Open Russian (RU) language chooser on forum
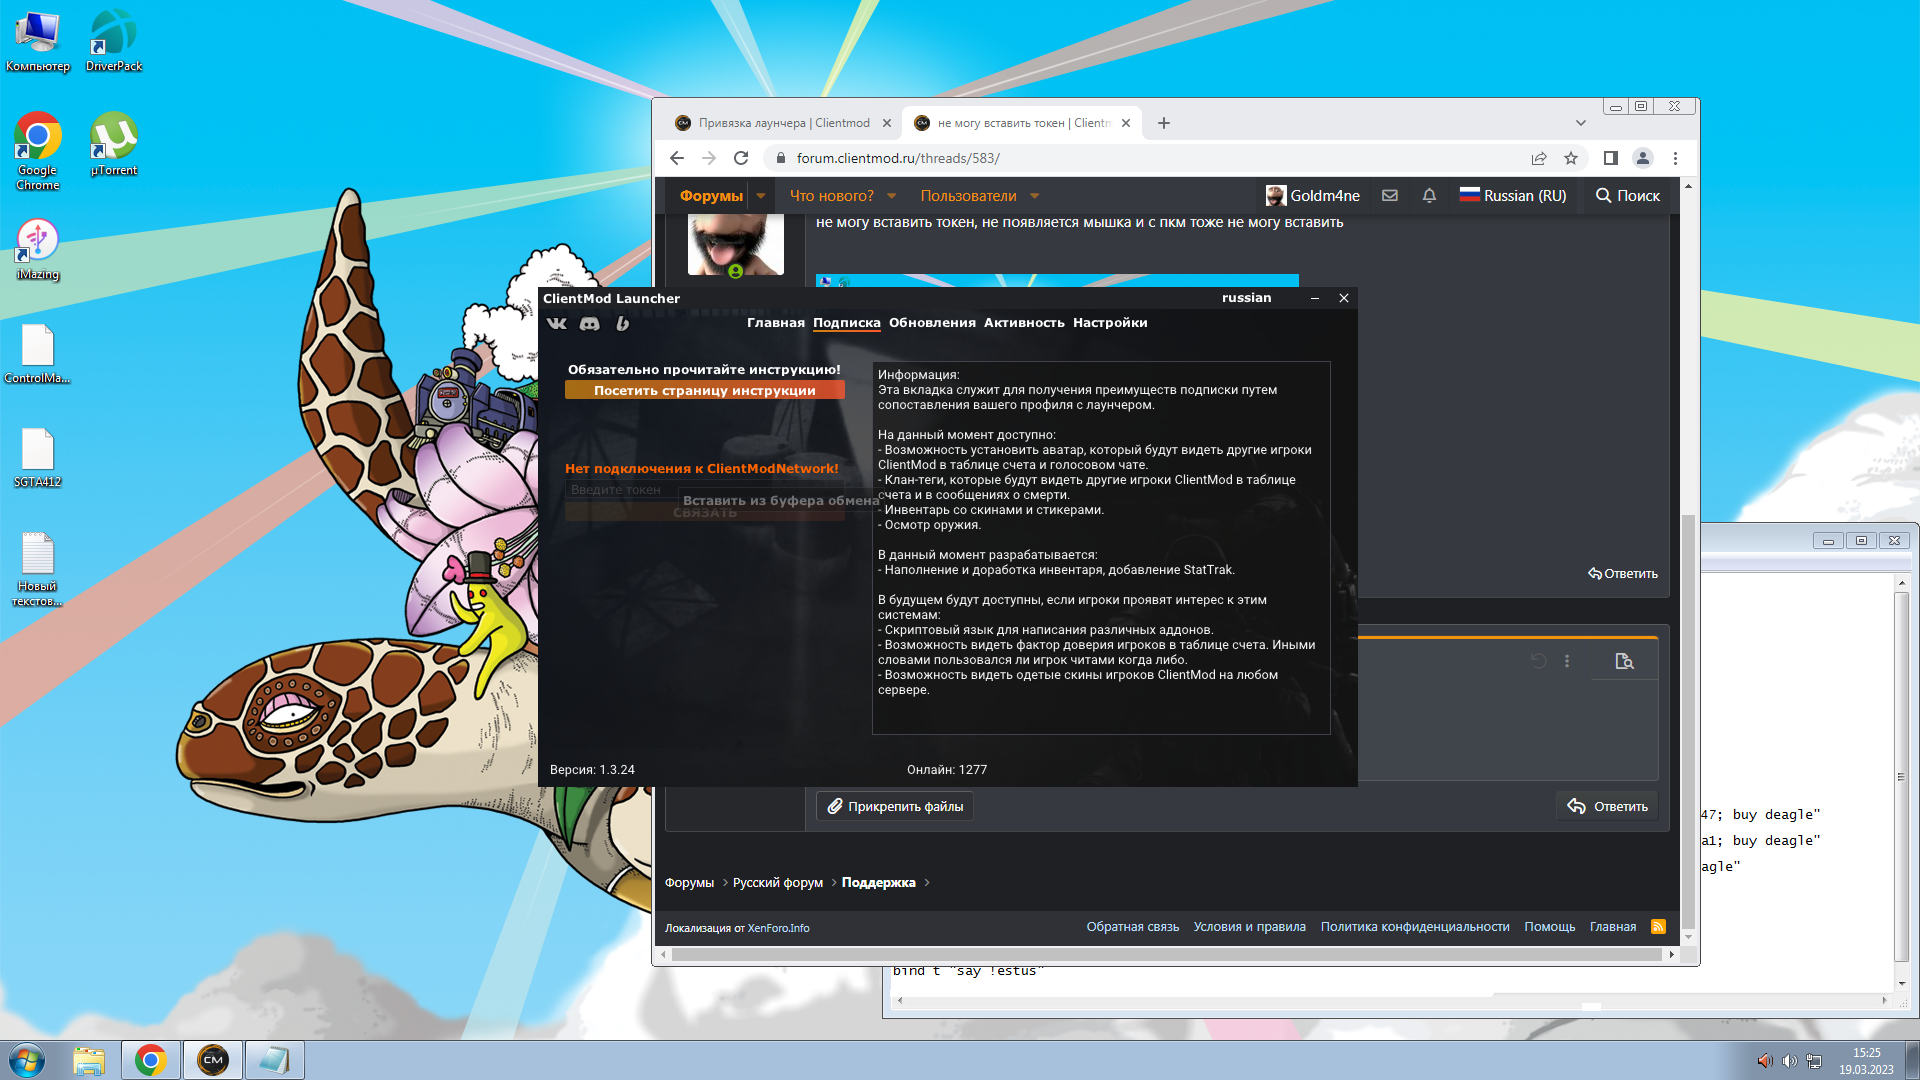 (x=1513, y=196)
